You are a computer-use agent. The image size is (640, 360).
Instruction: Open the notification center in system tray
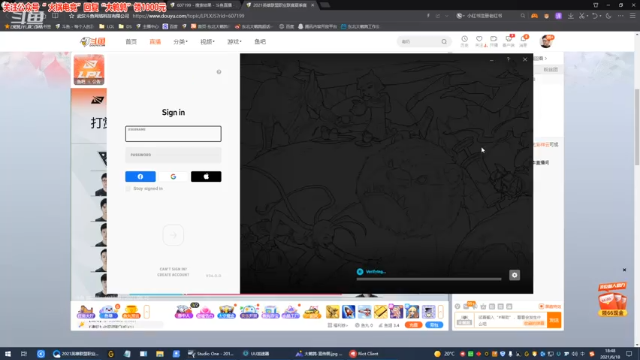point(629,354)
